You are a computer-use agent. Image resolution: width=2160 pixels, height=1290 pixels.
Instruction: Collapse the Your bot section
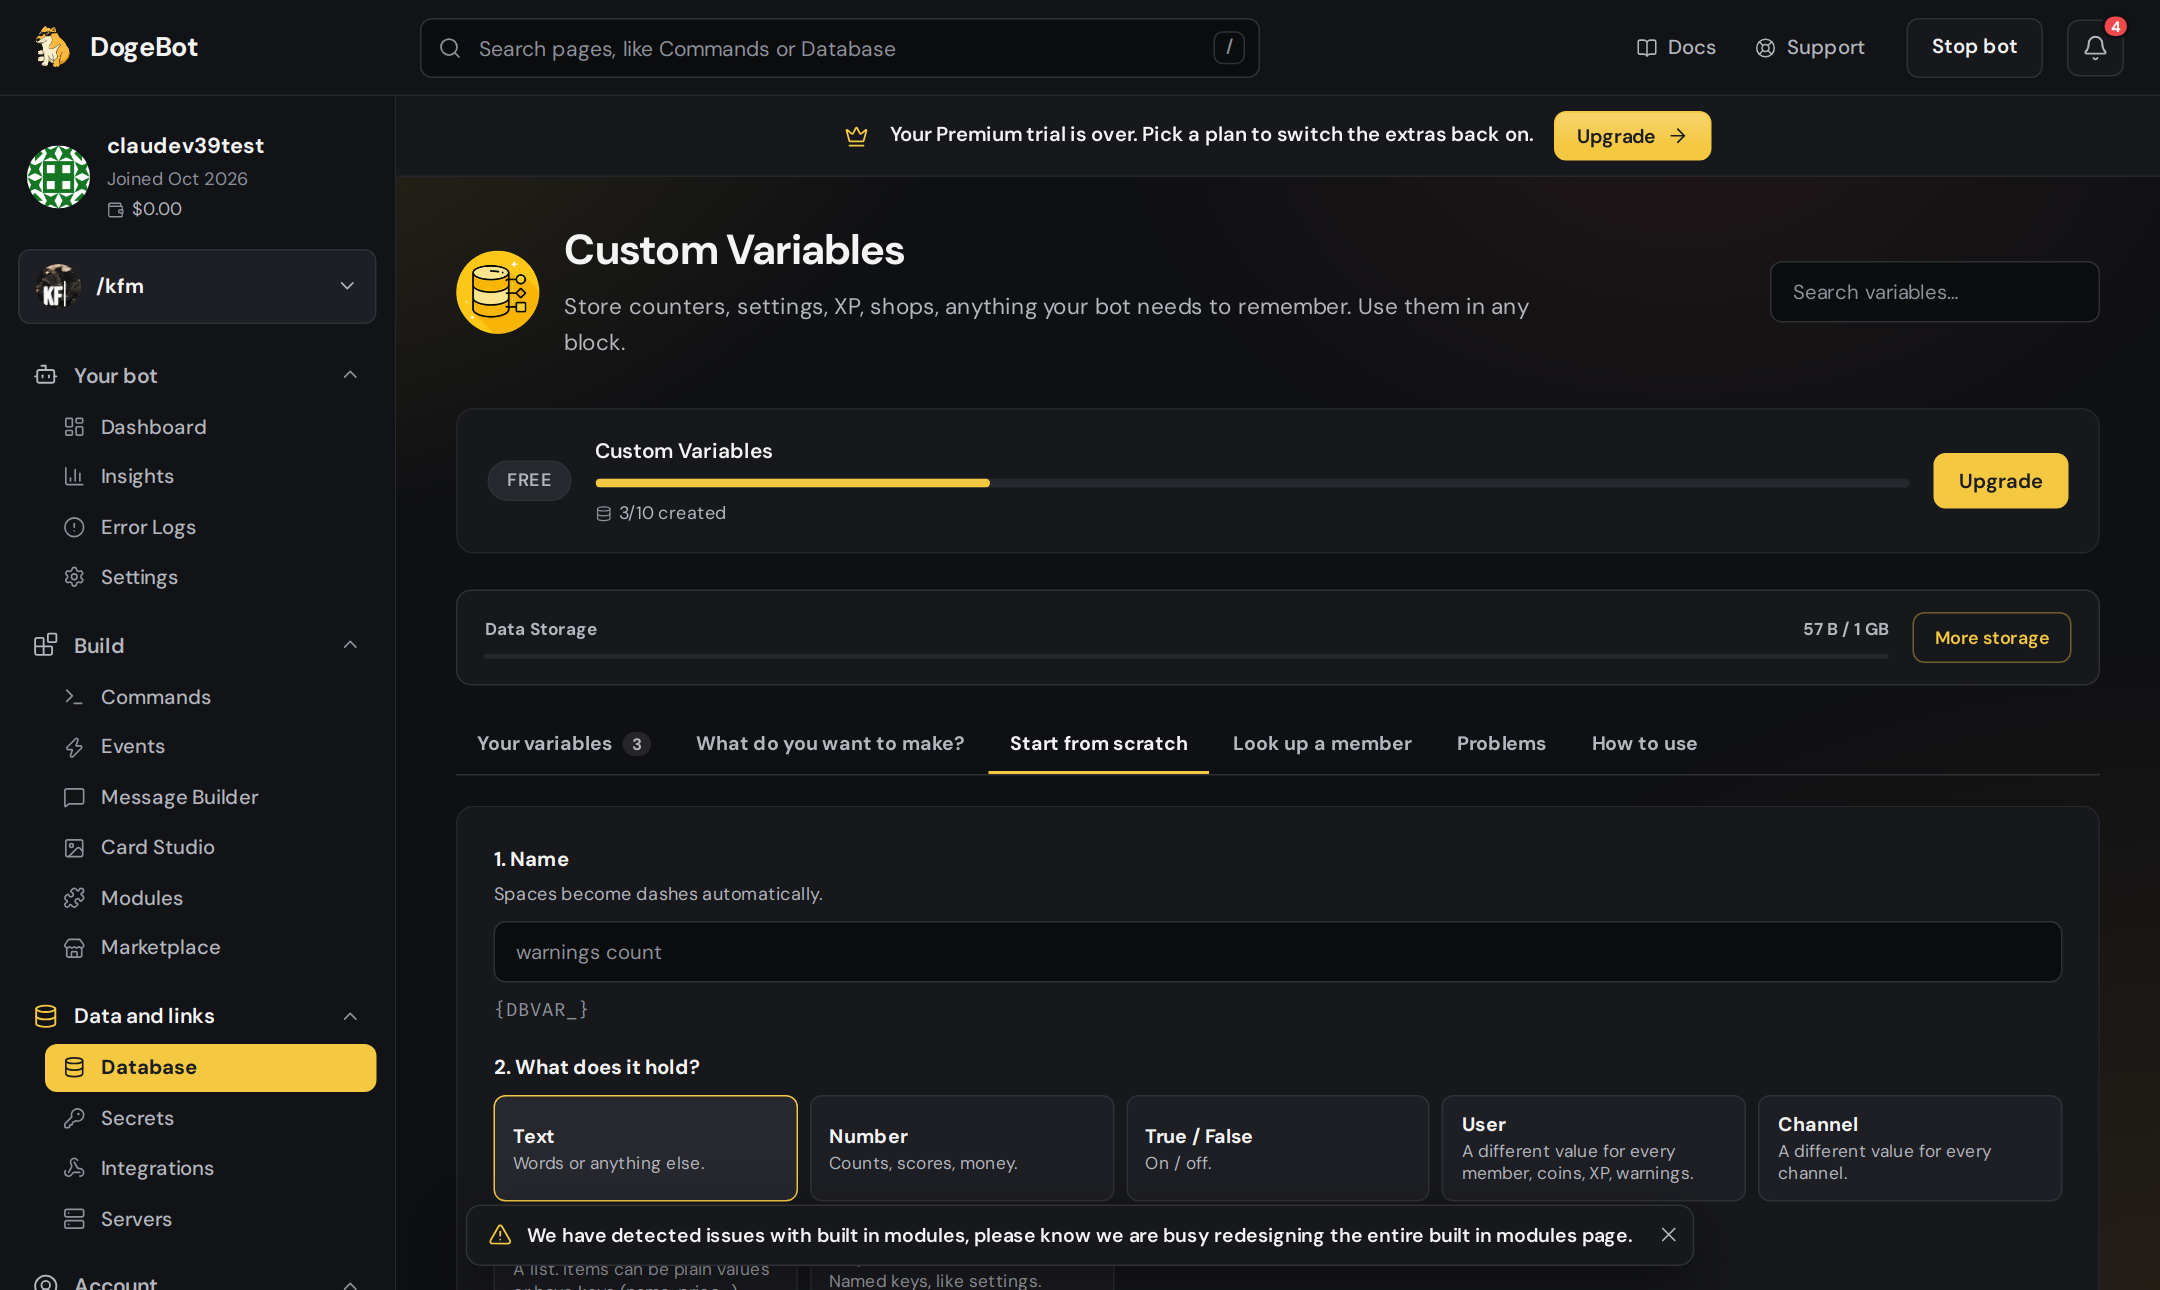tap(350, 375)
